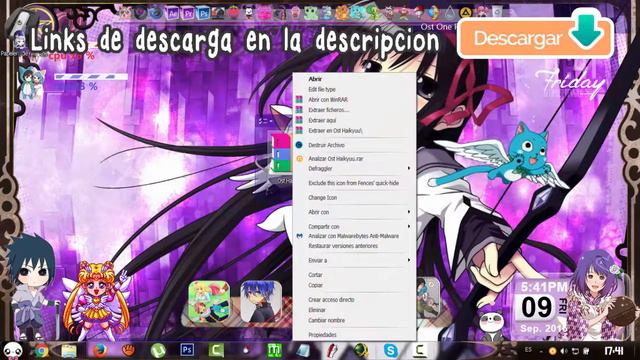640x360 pixels.
Task: Expand the 'Enviar a' submenu
Action: 354,260
